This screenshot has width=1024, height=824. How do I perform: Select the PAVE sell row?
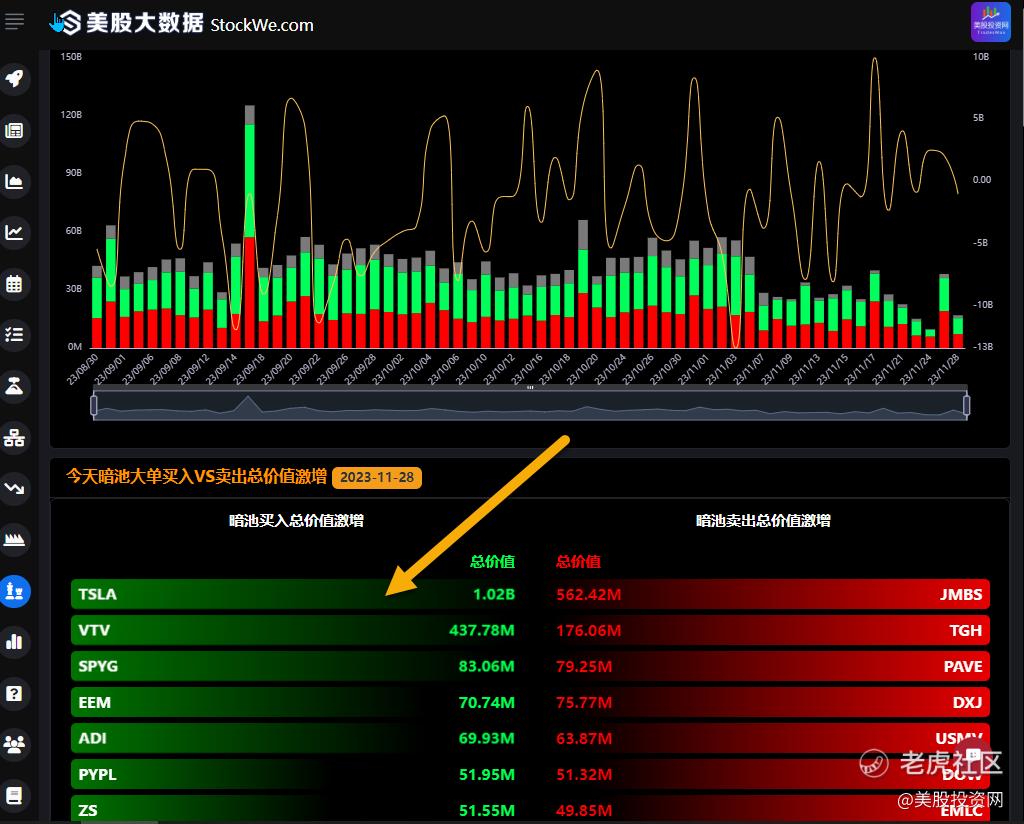coord(771,666)
